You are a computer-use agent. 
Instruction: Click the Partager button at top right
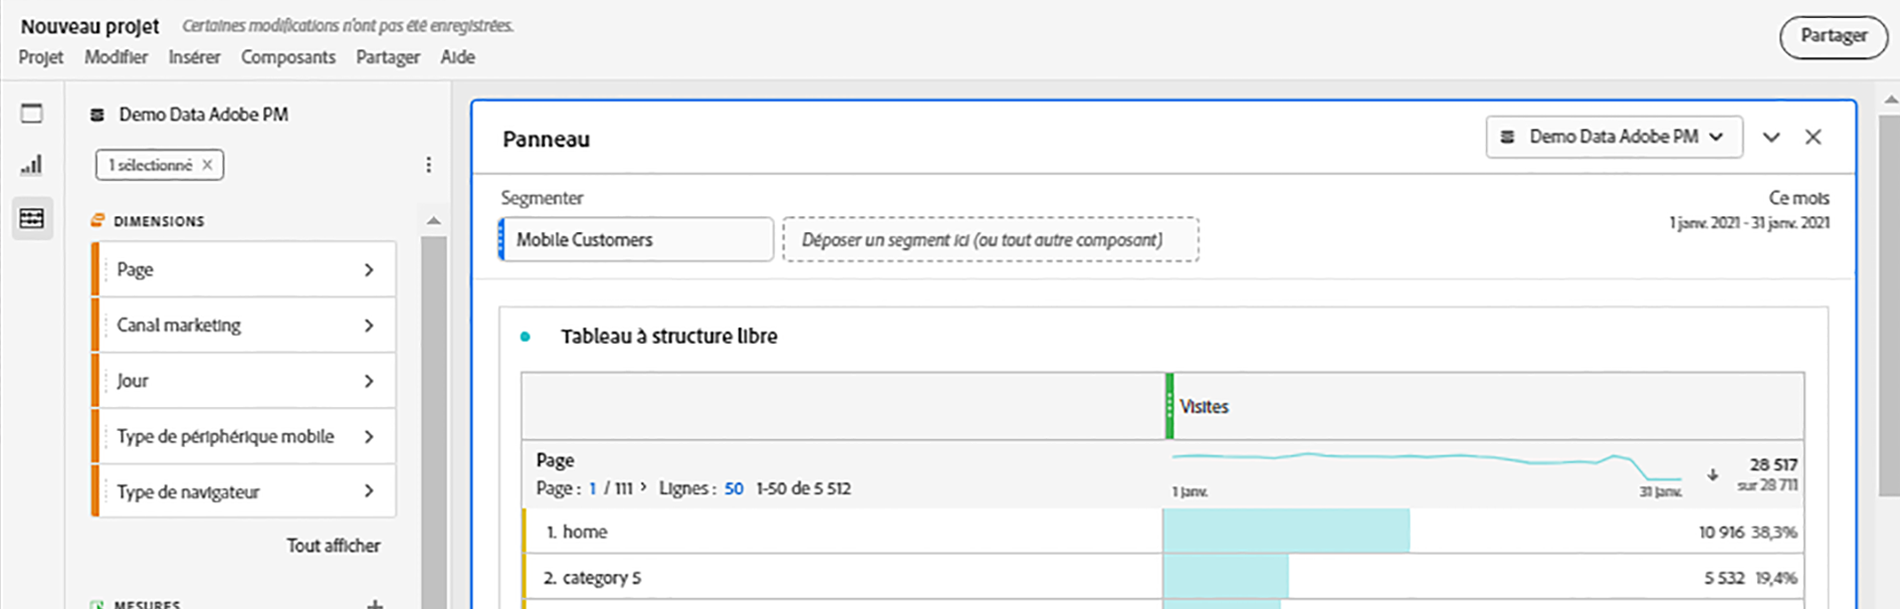tap(1833, 36)
